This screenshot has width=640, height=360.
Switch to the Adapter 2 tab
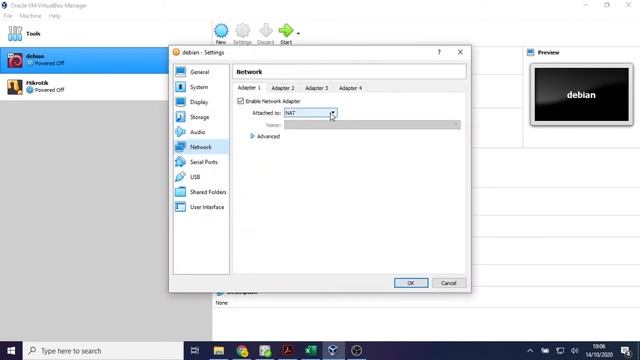[283, 88]
